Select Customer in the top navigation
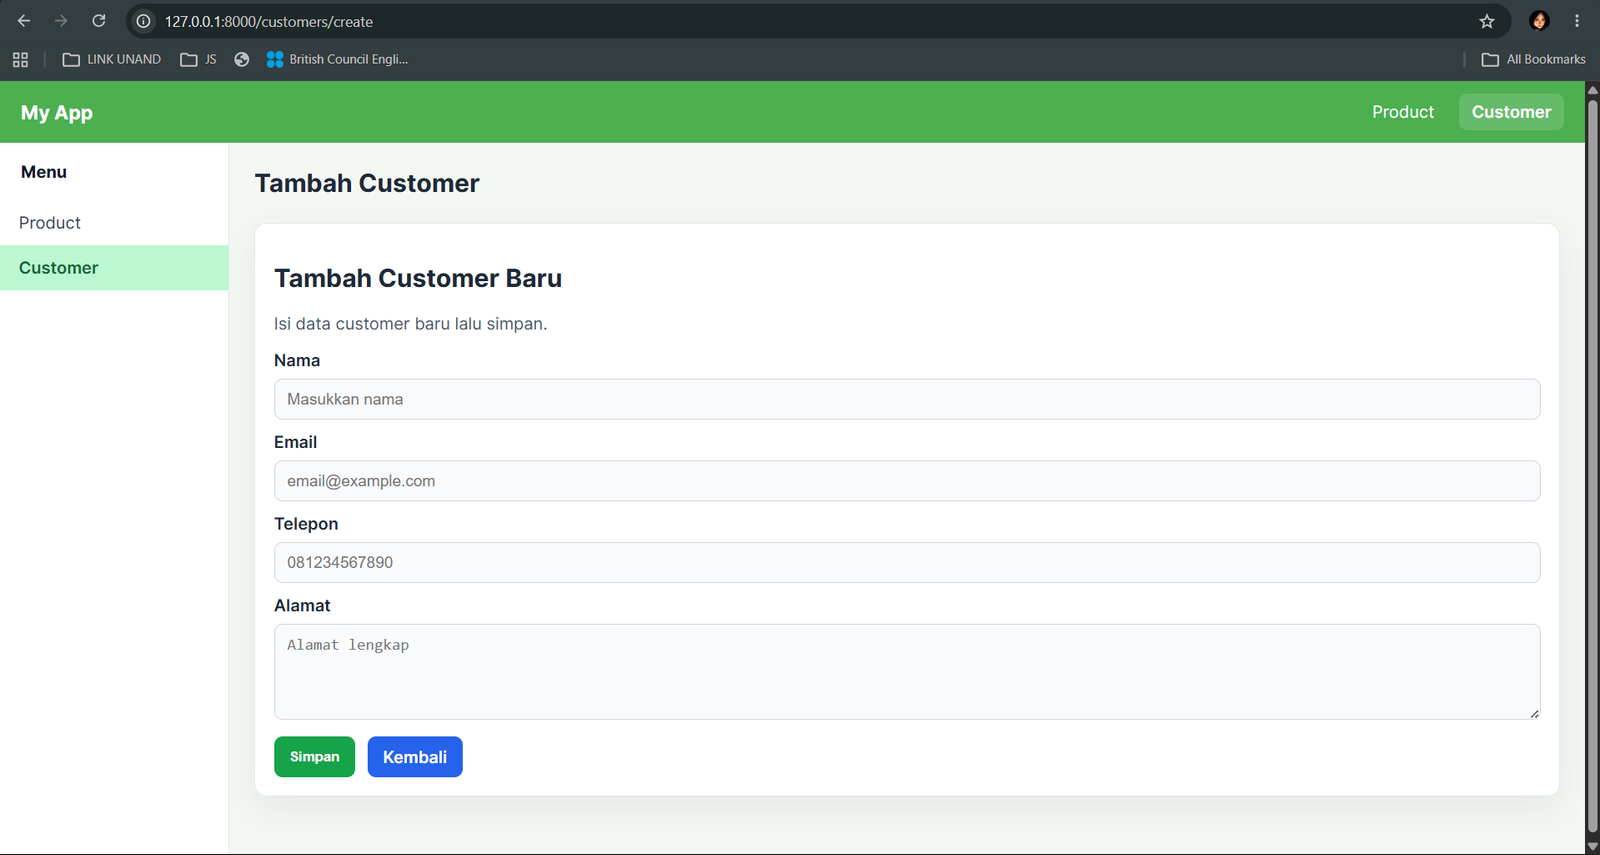 (1511, 112)
